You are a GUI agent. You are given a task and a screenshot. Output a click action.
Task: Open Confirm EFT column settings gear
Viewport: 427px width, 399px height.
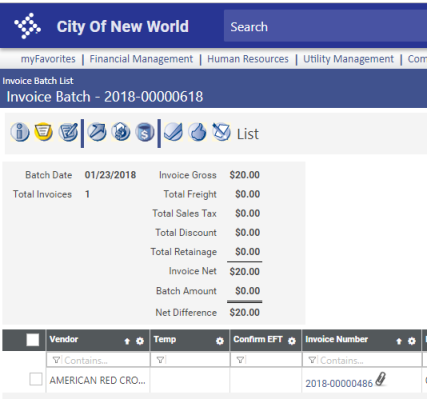(292, 341)
